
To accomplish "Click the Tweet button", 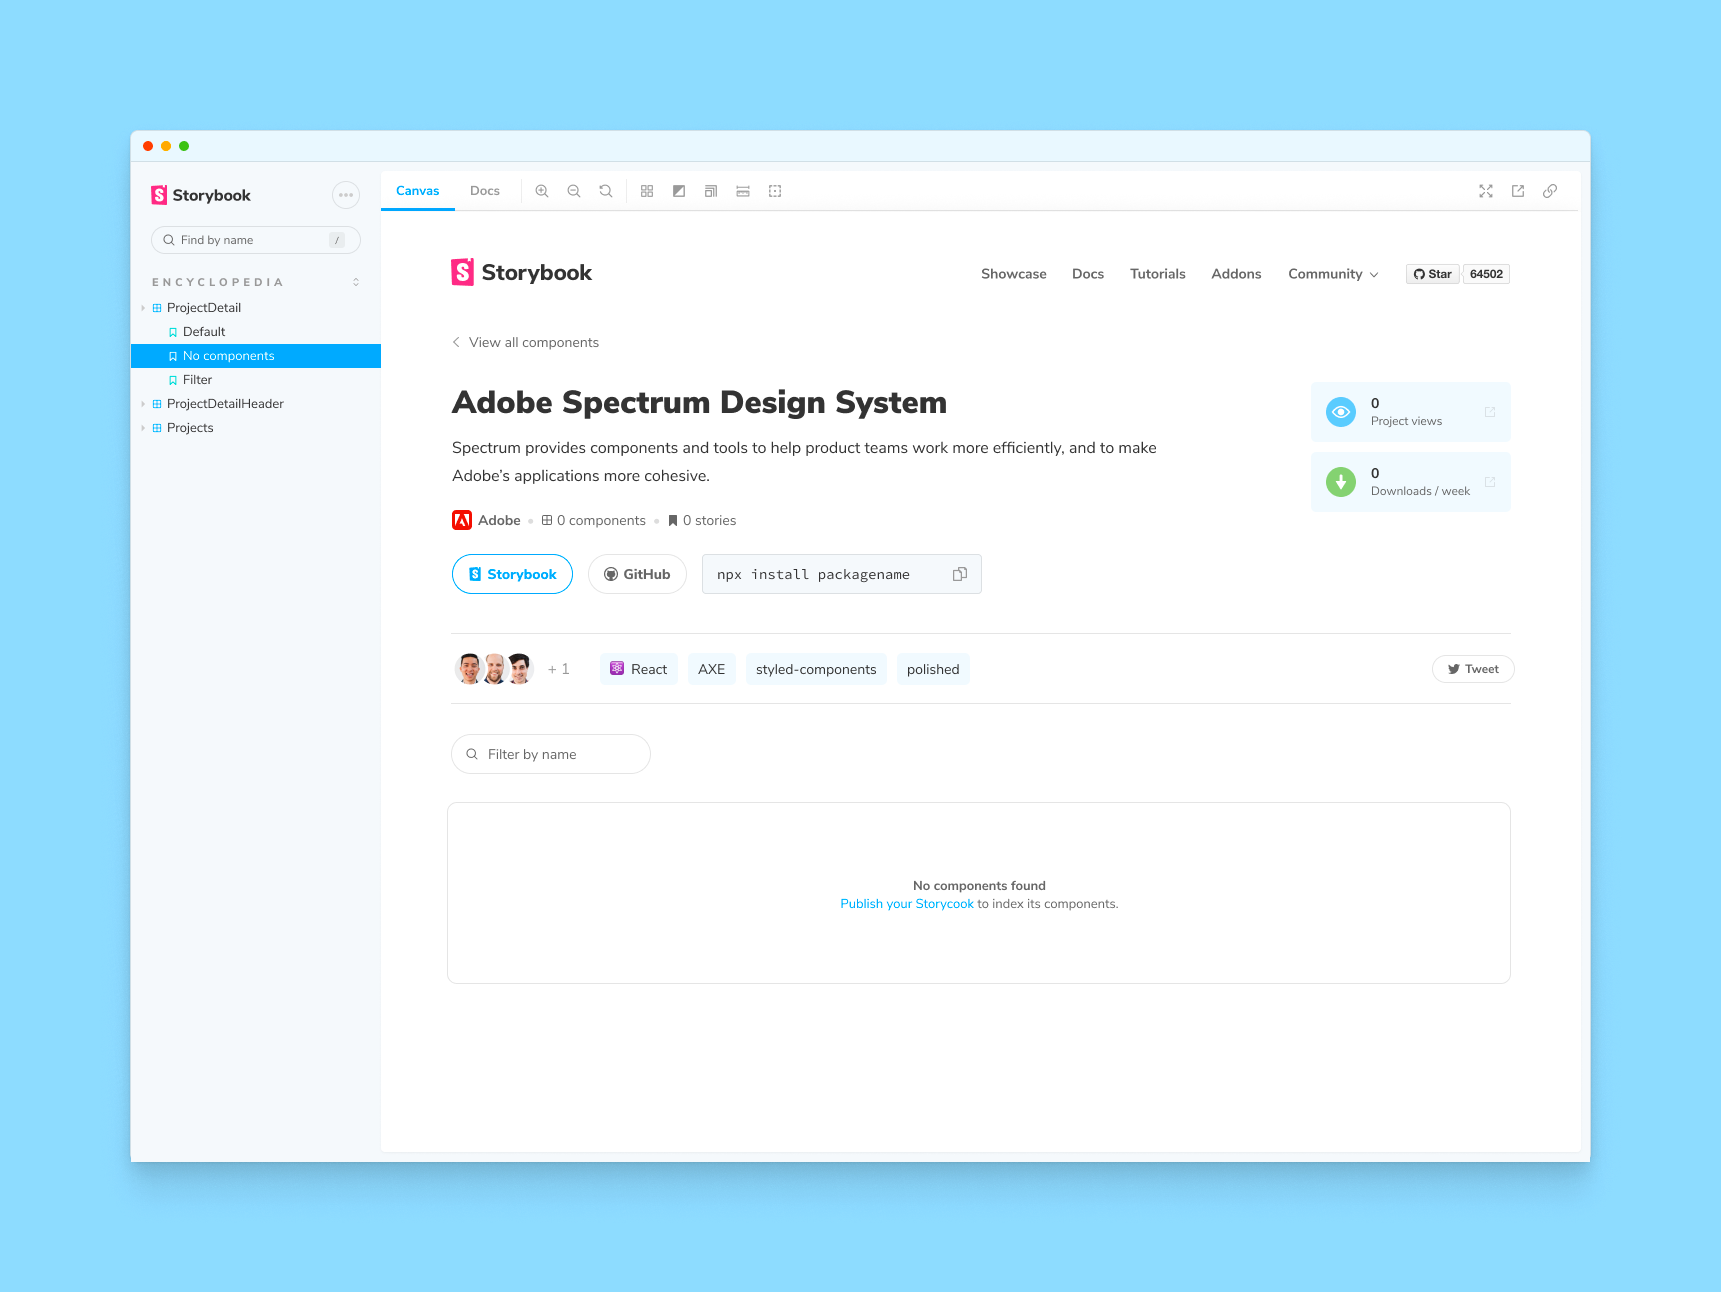I will click(x=1473, y=669).
